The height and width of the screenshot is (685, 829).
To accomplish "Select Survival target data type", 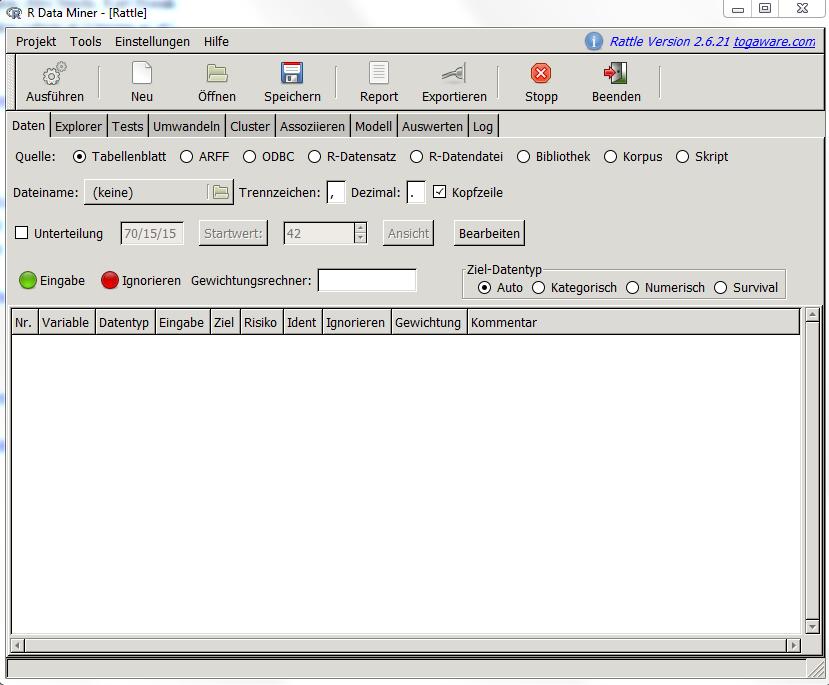I will pos(720,288).
